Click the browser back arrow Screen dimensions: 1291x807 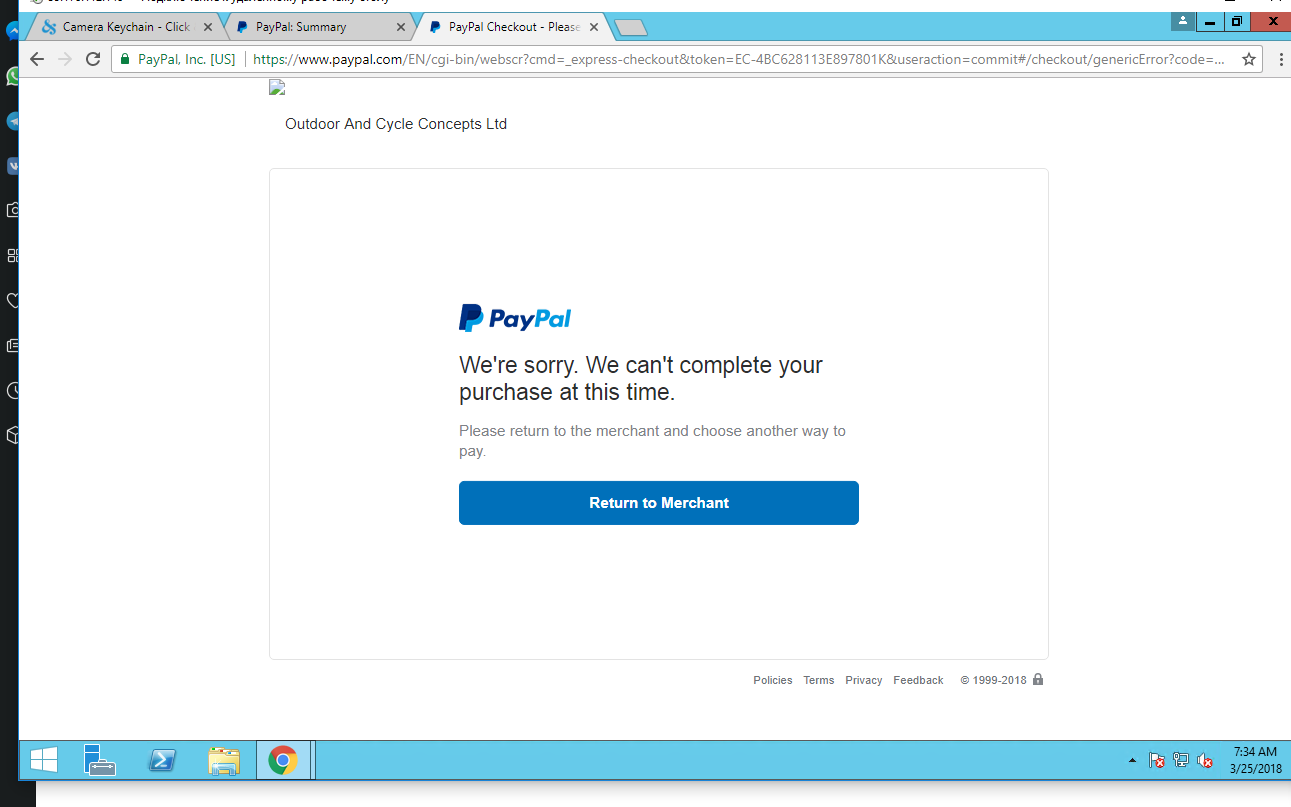37,59
